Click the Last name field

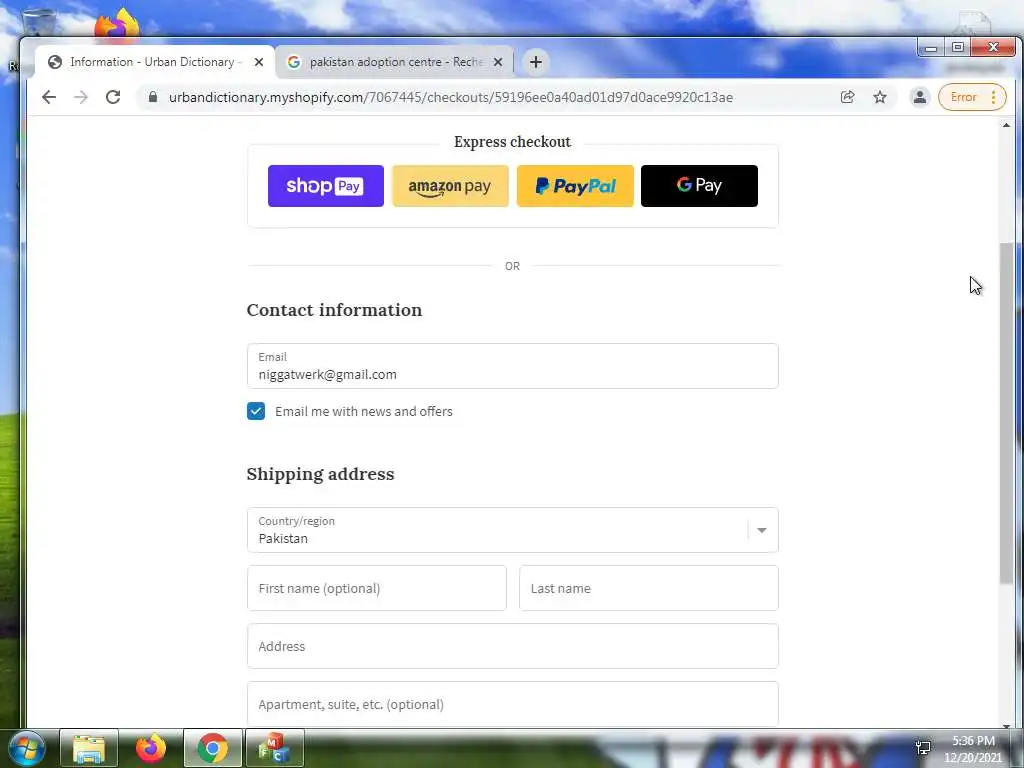648,588
